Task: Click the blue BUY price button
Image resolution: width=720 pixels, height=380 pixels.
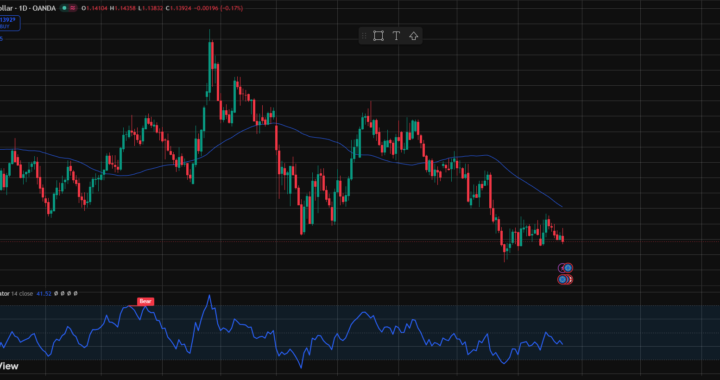Action: [9, 23]
